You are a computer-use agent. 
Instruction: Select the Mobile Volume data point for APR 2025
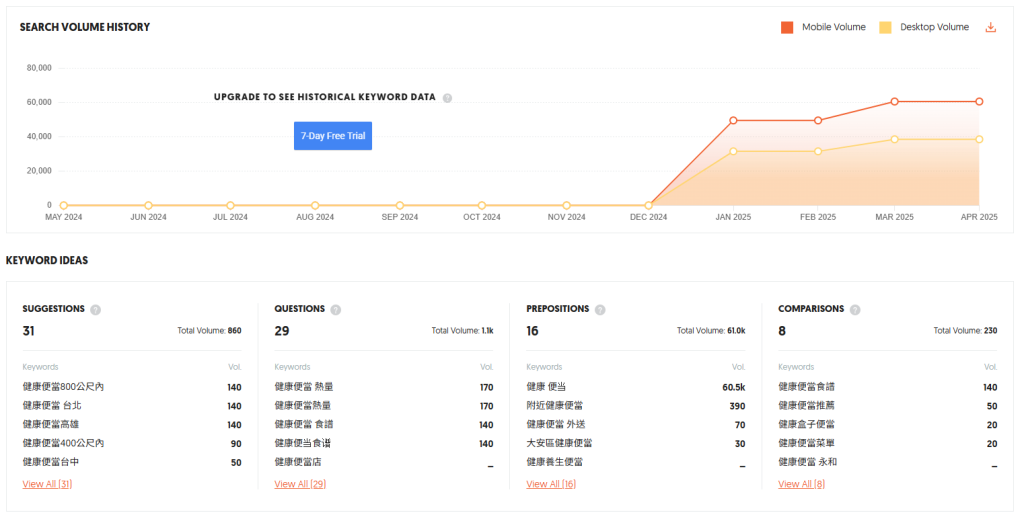[x=979, y=102]
